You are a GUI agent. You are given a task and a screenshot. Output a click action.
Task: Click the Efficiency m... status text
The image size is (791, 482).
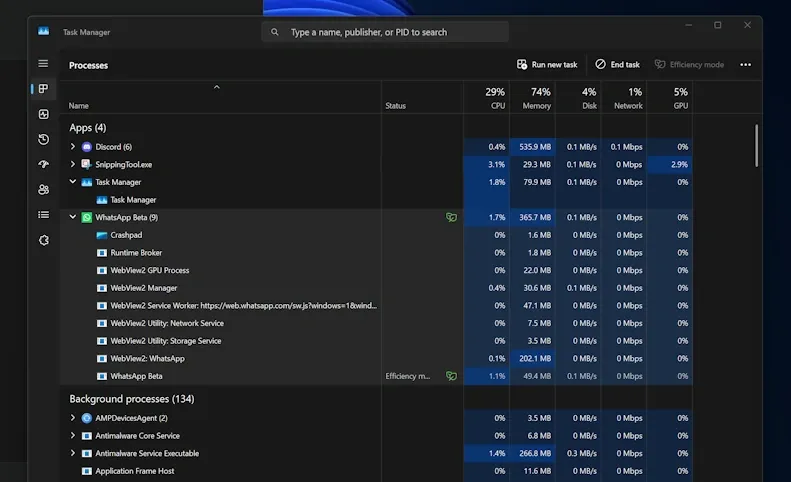click(x=408, y=377)
